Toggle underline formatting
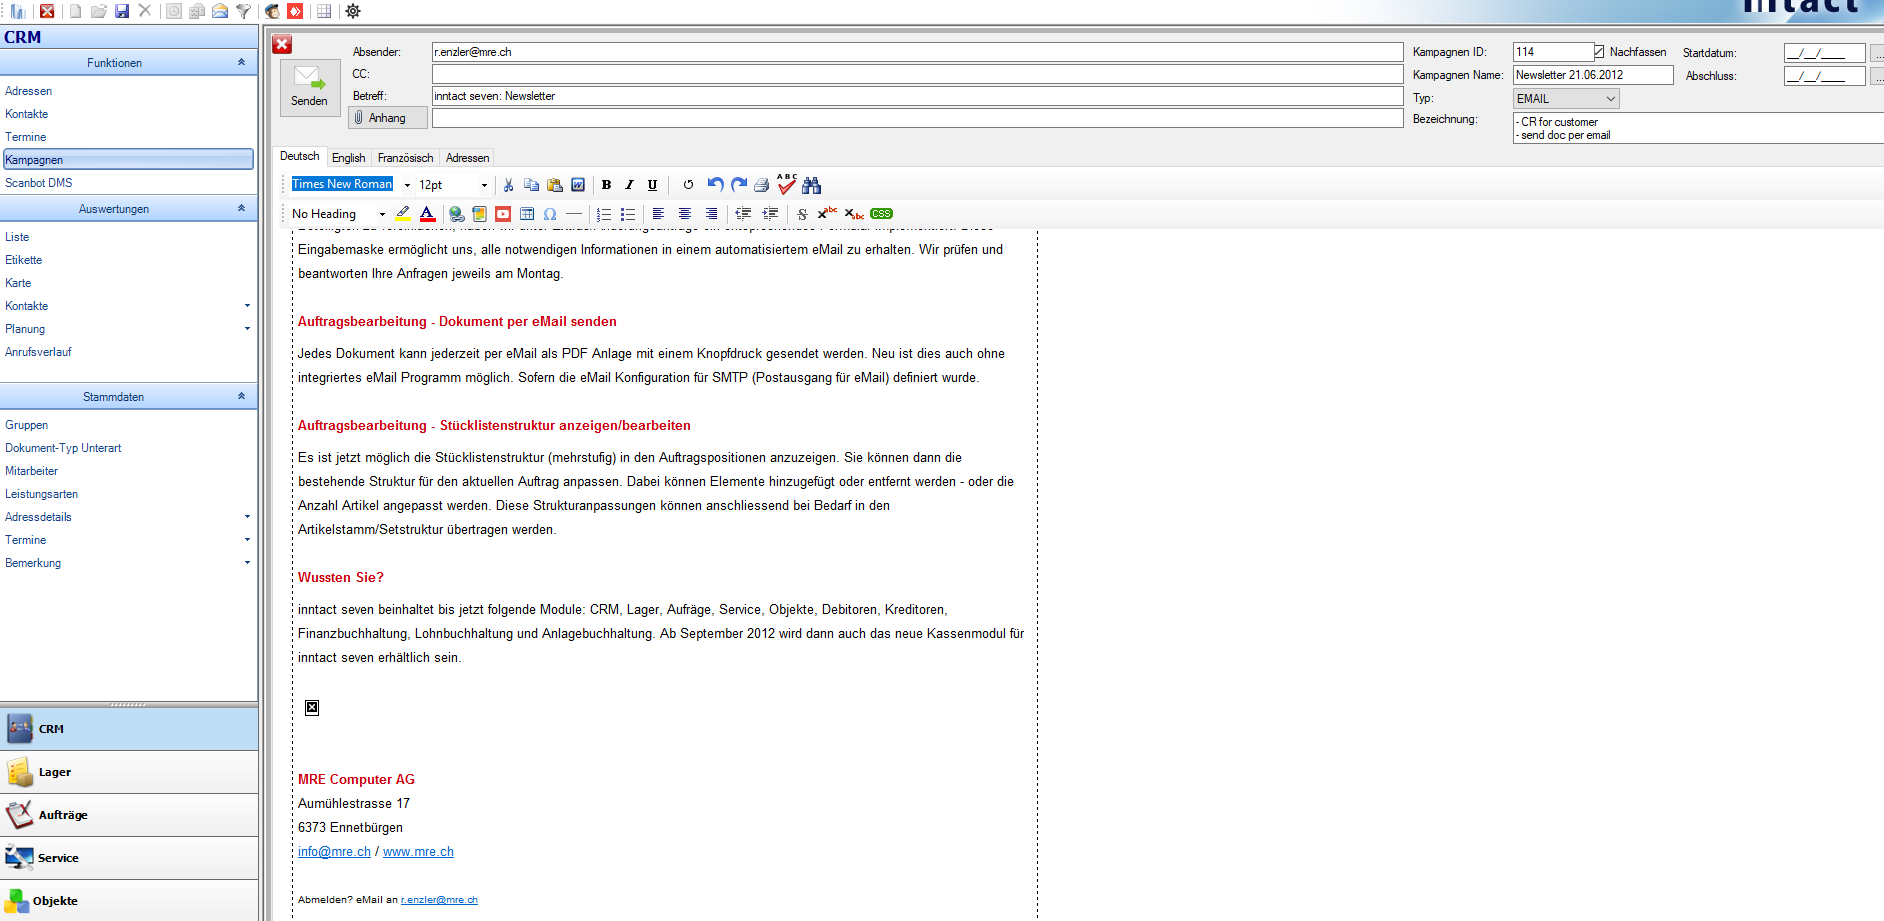 (x=652, y=185)
